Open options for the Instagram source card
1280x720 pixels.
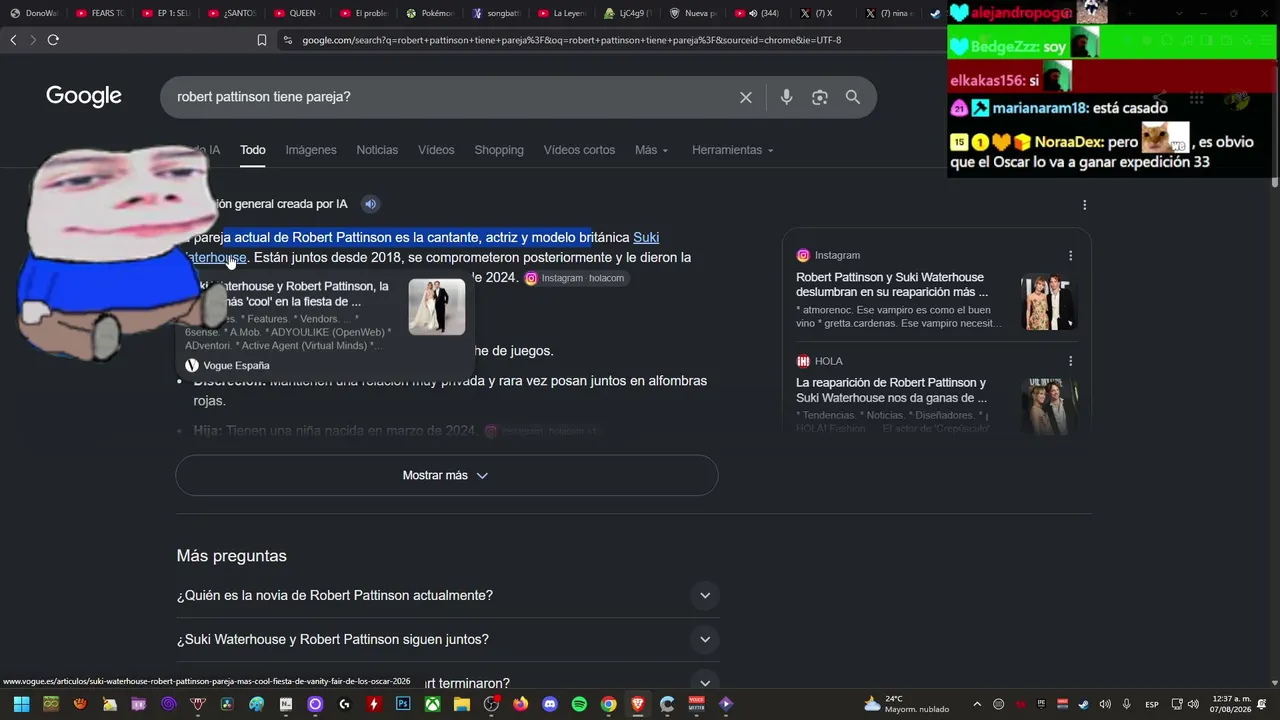(x=1070, y=255)
